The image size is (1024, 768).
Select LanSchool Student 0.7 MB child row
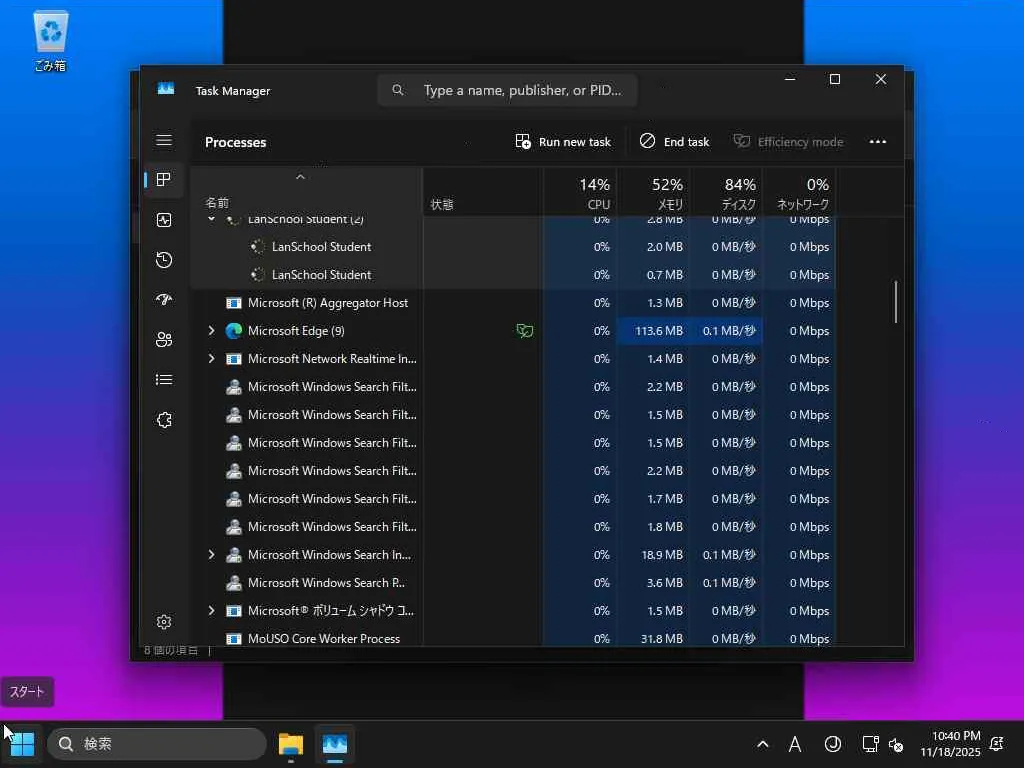point(513,275)
